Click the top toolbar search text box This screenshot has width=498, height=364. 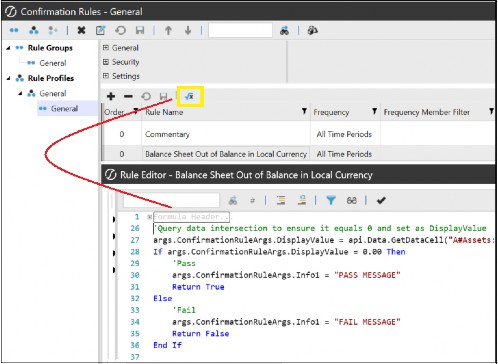tap(240, 31)
